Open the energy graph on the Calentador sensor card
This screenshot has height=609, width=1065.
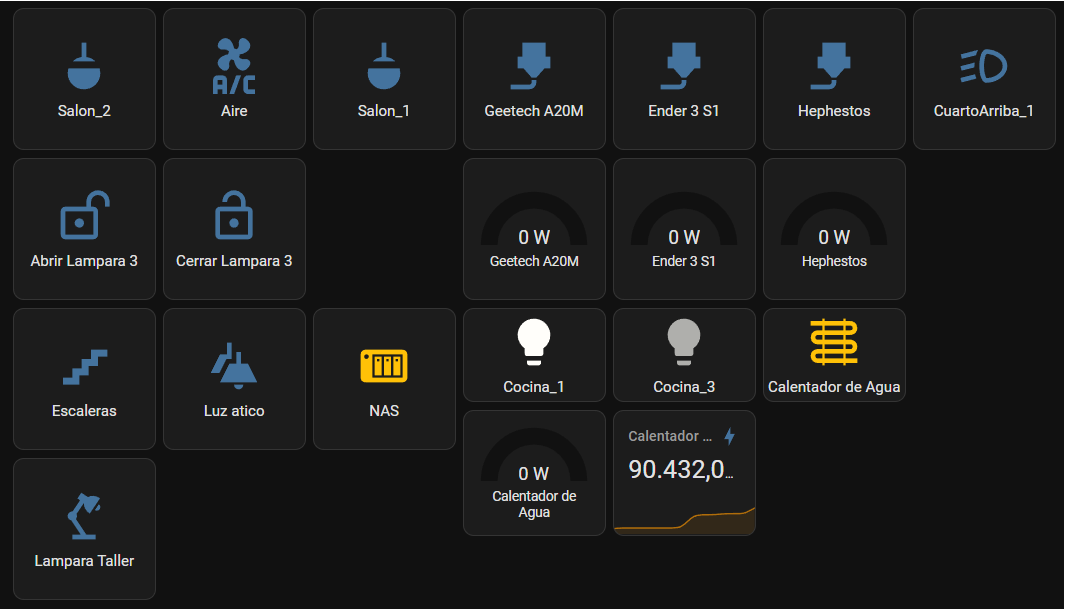[685, 520]
